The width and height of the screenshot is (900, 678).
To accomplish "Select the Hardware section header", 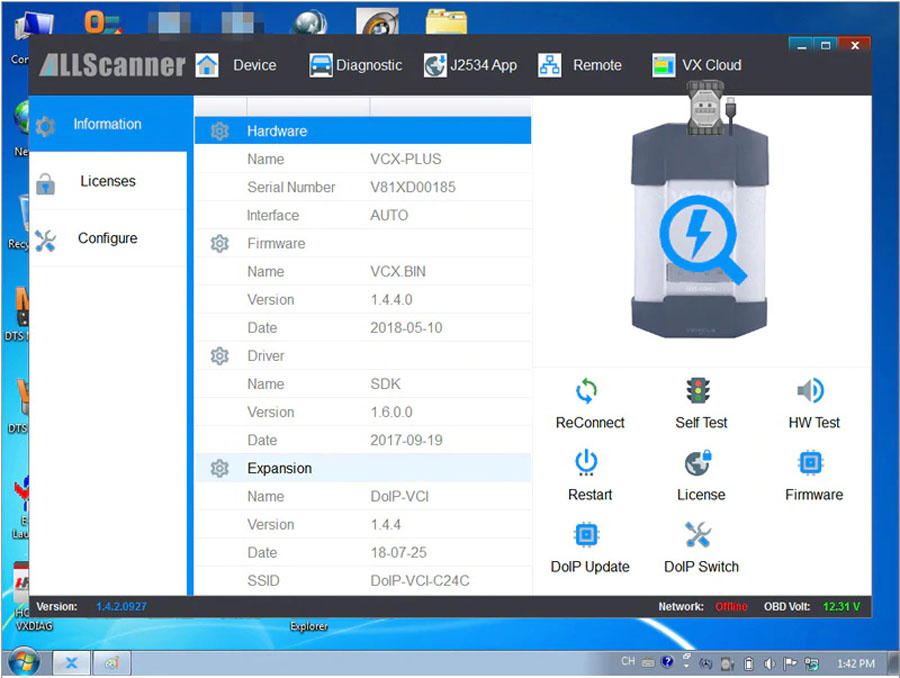I will [x=363, y=131].
